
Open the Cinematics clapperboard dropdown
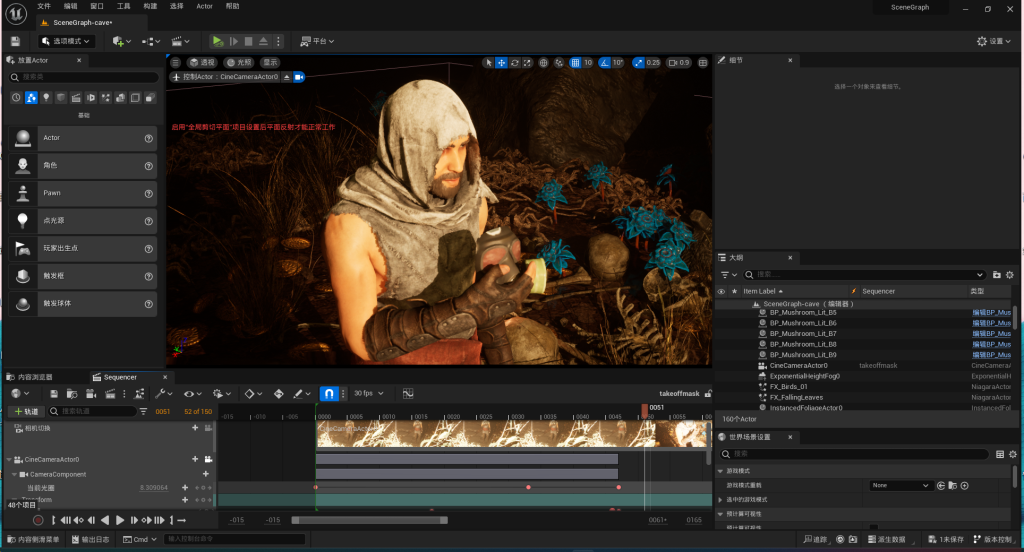180,41
